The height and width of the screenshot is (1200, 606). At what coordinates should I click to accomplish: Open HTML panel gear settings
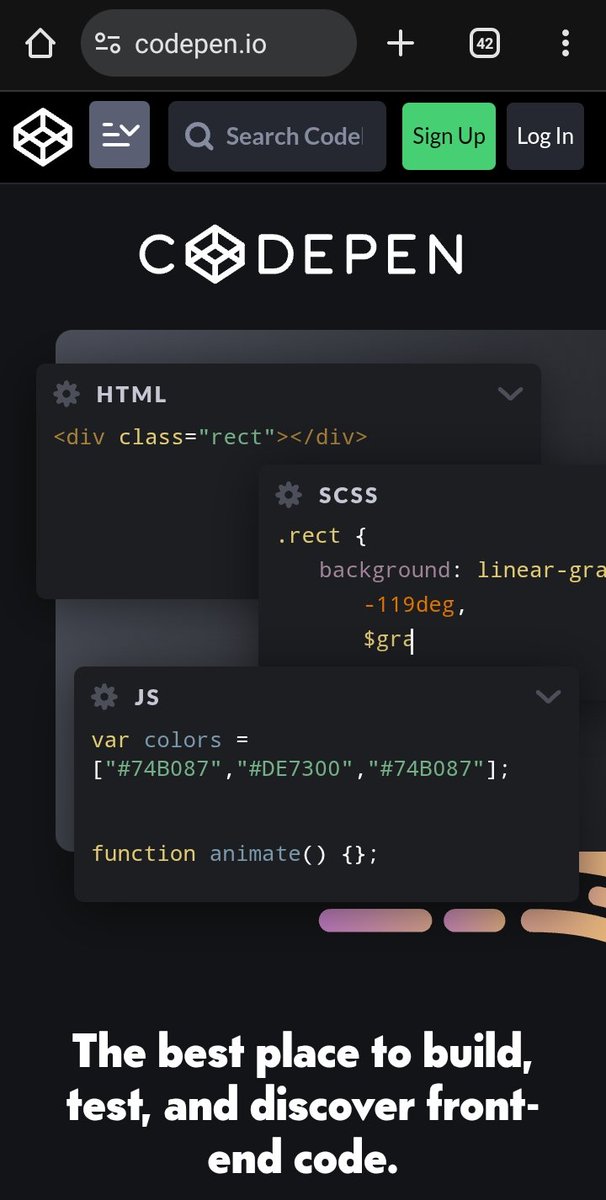coord(66,394)
